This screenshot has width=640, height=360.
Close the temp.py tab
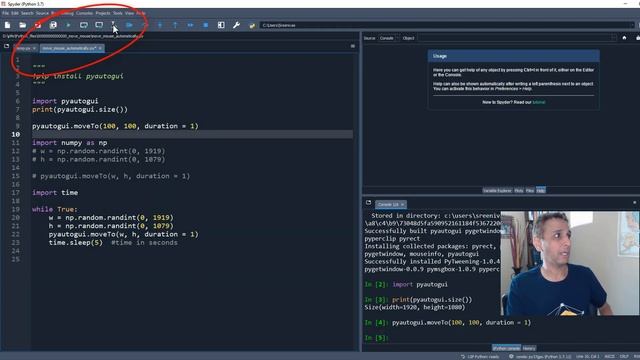click(34, 48)
